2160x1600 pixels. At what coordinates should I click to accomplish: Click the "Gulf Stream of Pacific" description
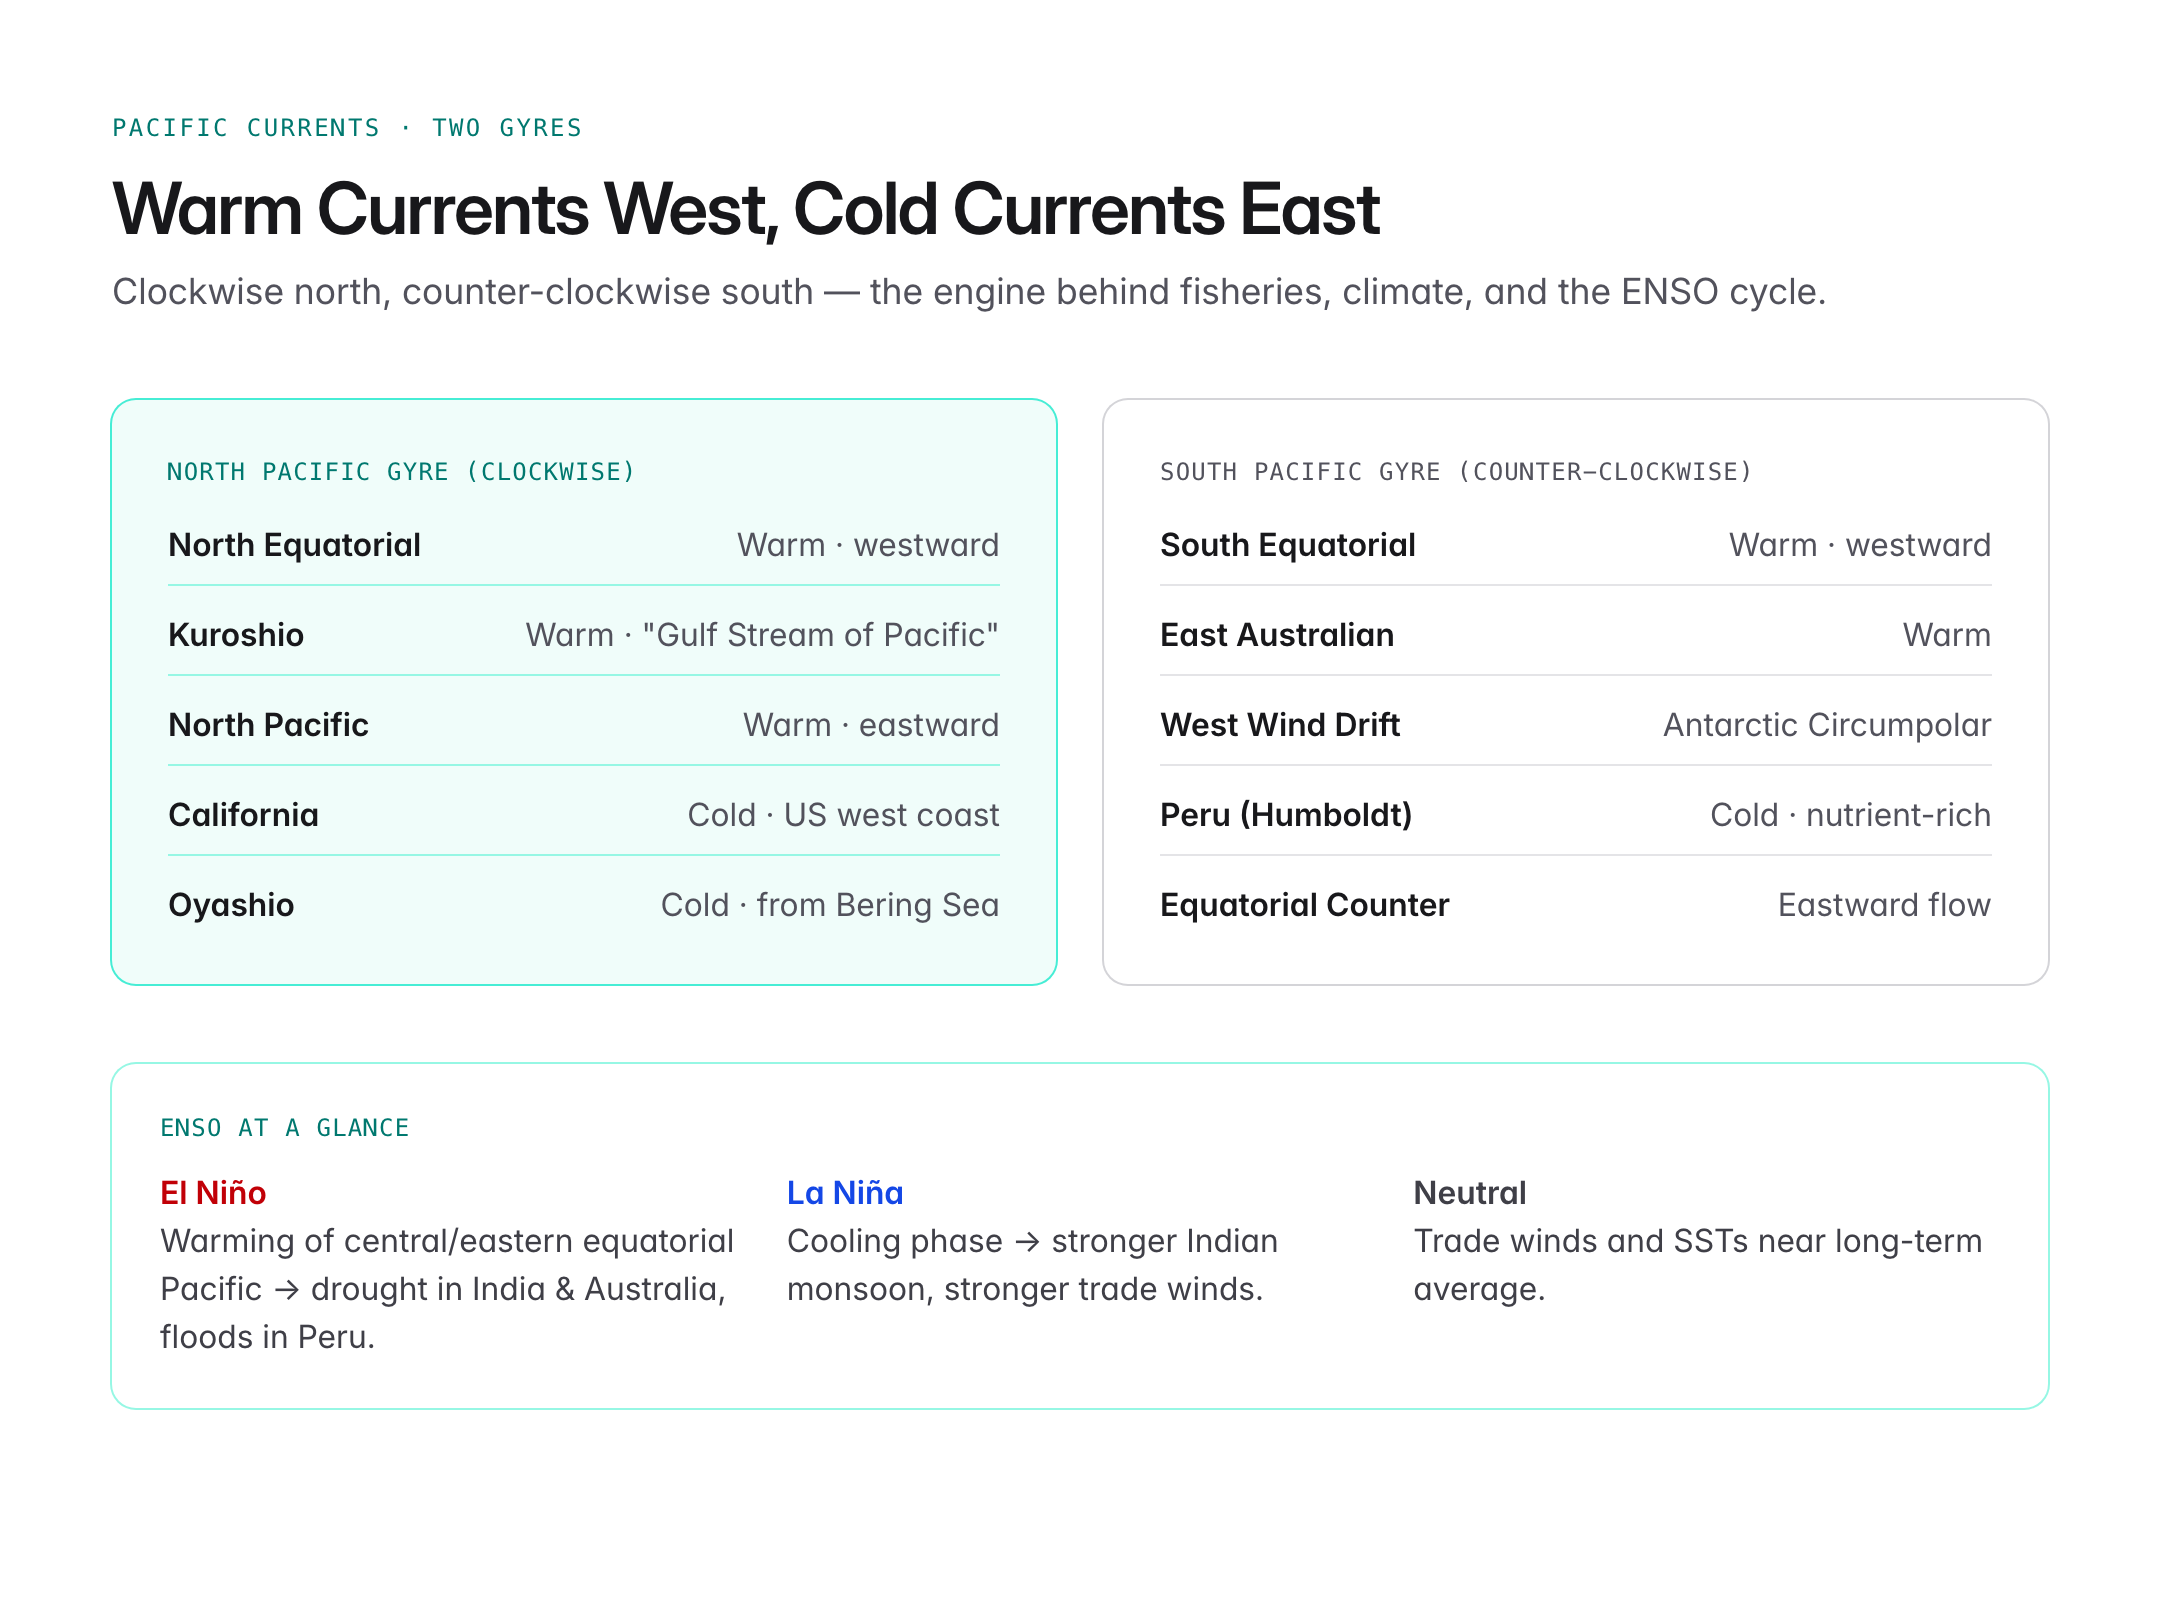click(821, 635)
